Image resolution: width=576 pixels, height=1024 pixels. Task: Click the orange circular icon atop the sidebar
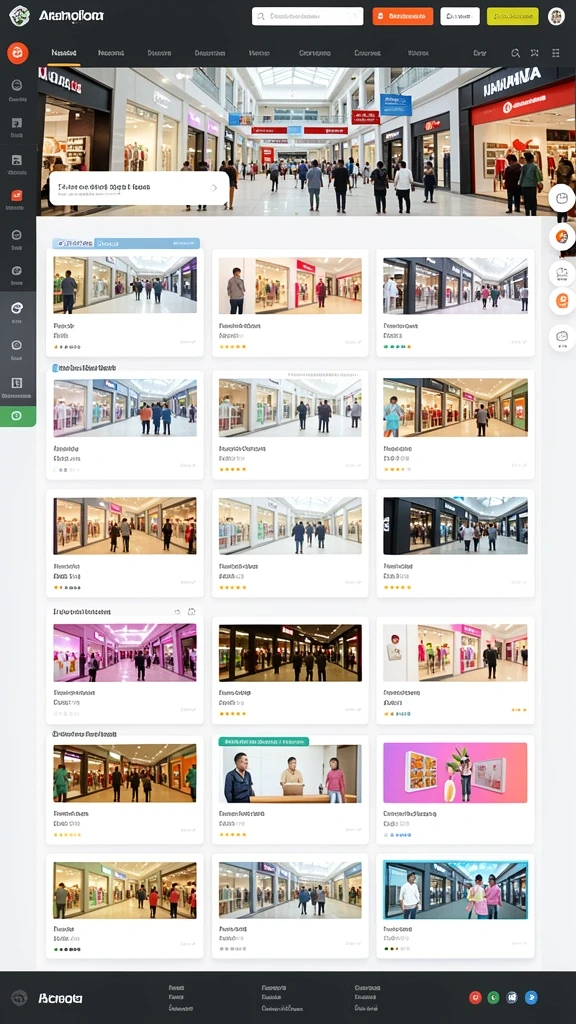tap(18, 53)
